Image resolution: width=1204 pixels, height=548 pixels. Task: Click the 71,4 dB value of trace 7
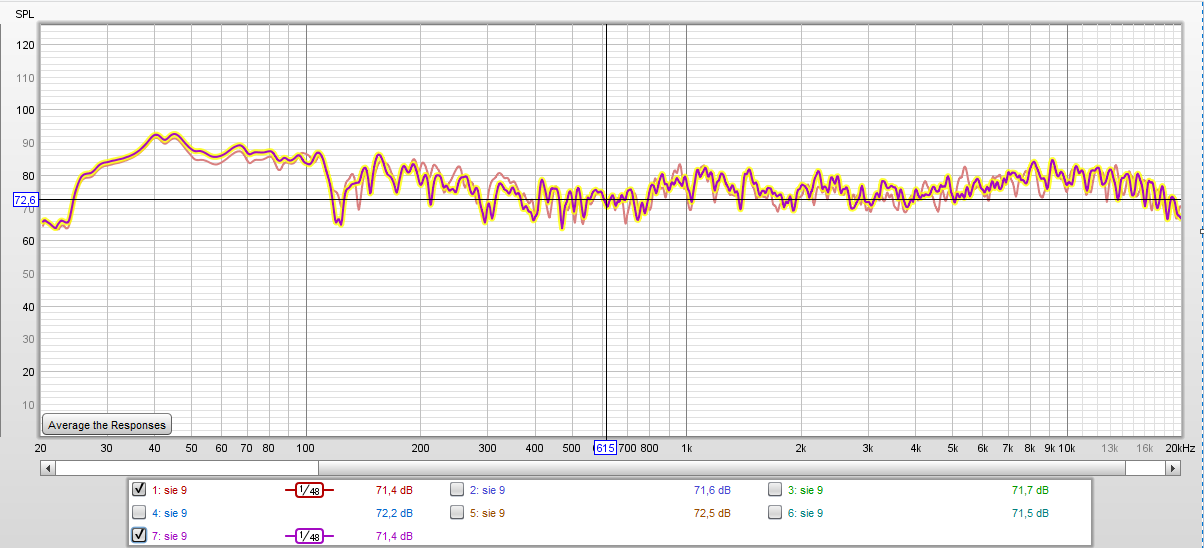coord(394,536)
